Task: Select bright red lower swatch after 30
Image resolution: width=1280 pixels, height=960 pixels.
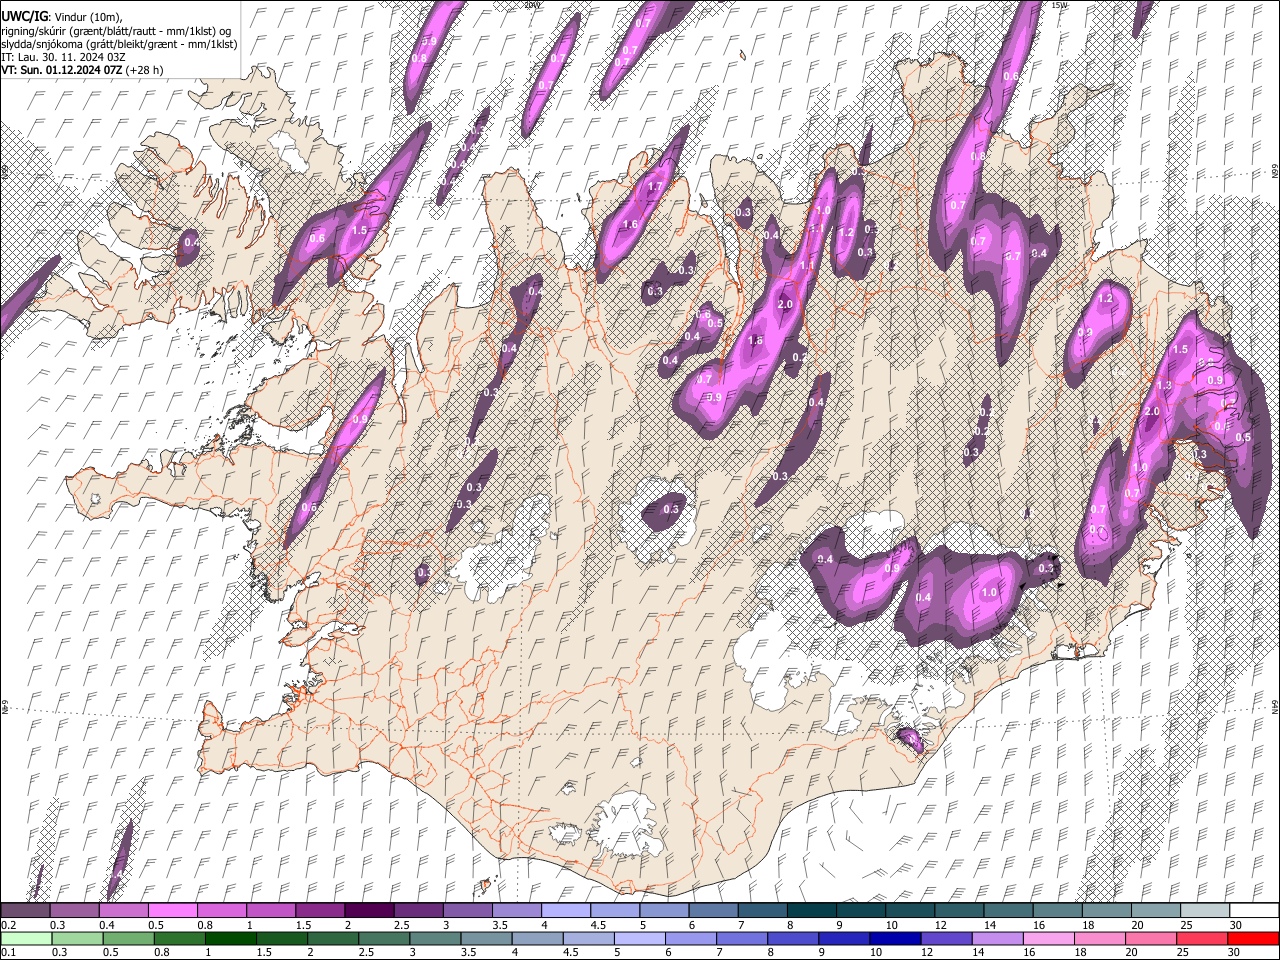Action: [x=1252, y=939]
